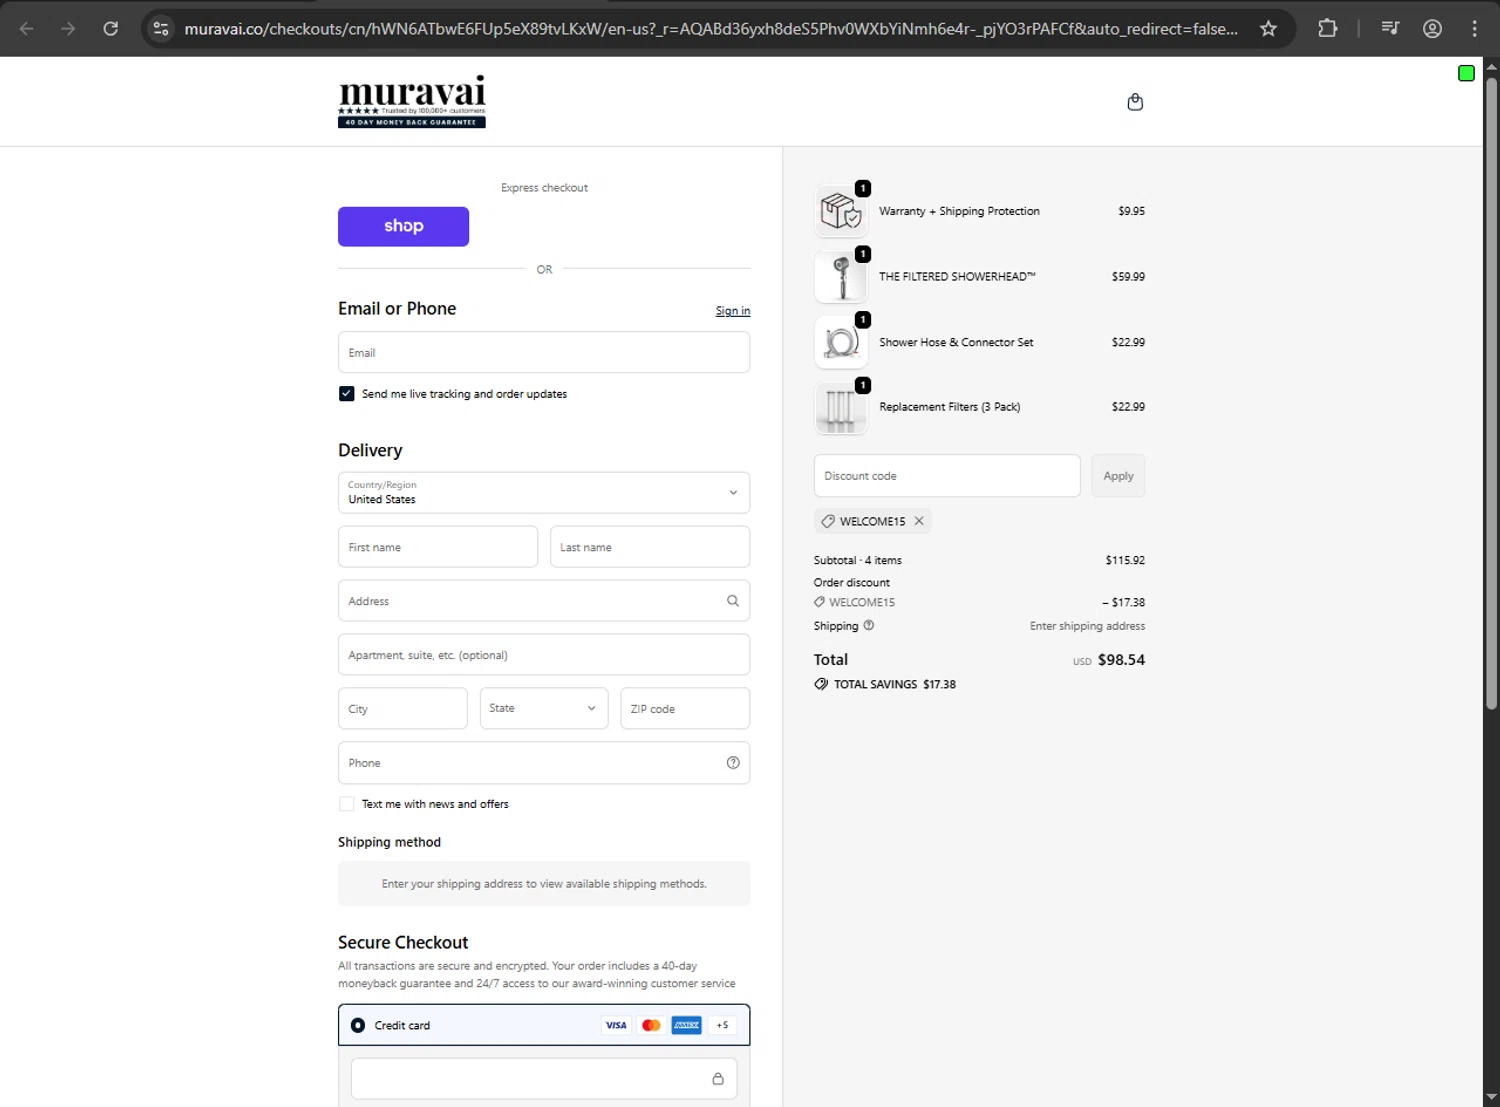Open the media control icon in toolbar
Image resolution: width=1500 pixels, height=1107 pixels.
point(1390,29)
